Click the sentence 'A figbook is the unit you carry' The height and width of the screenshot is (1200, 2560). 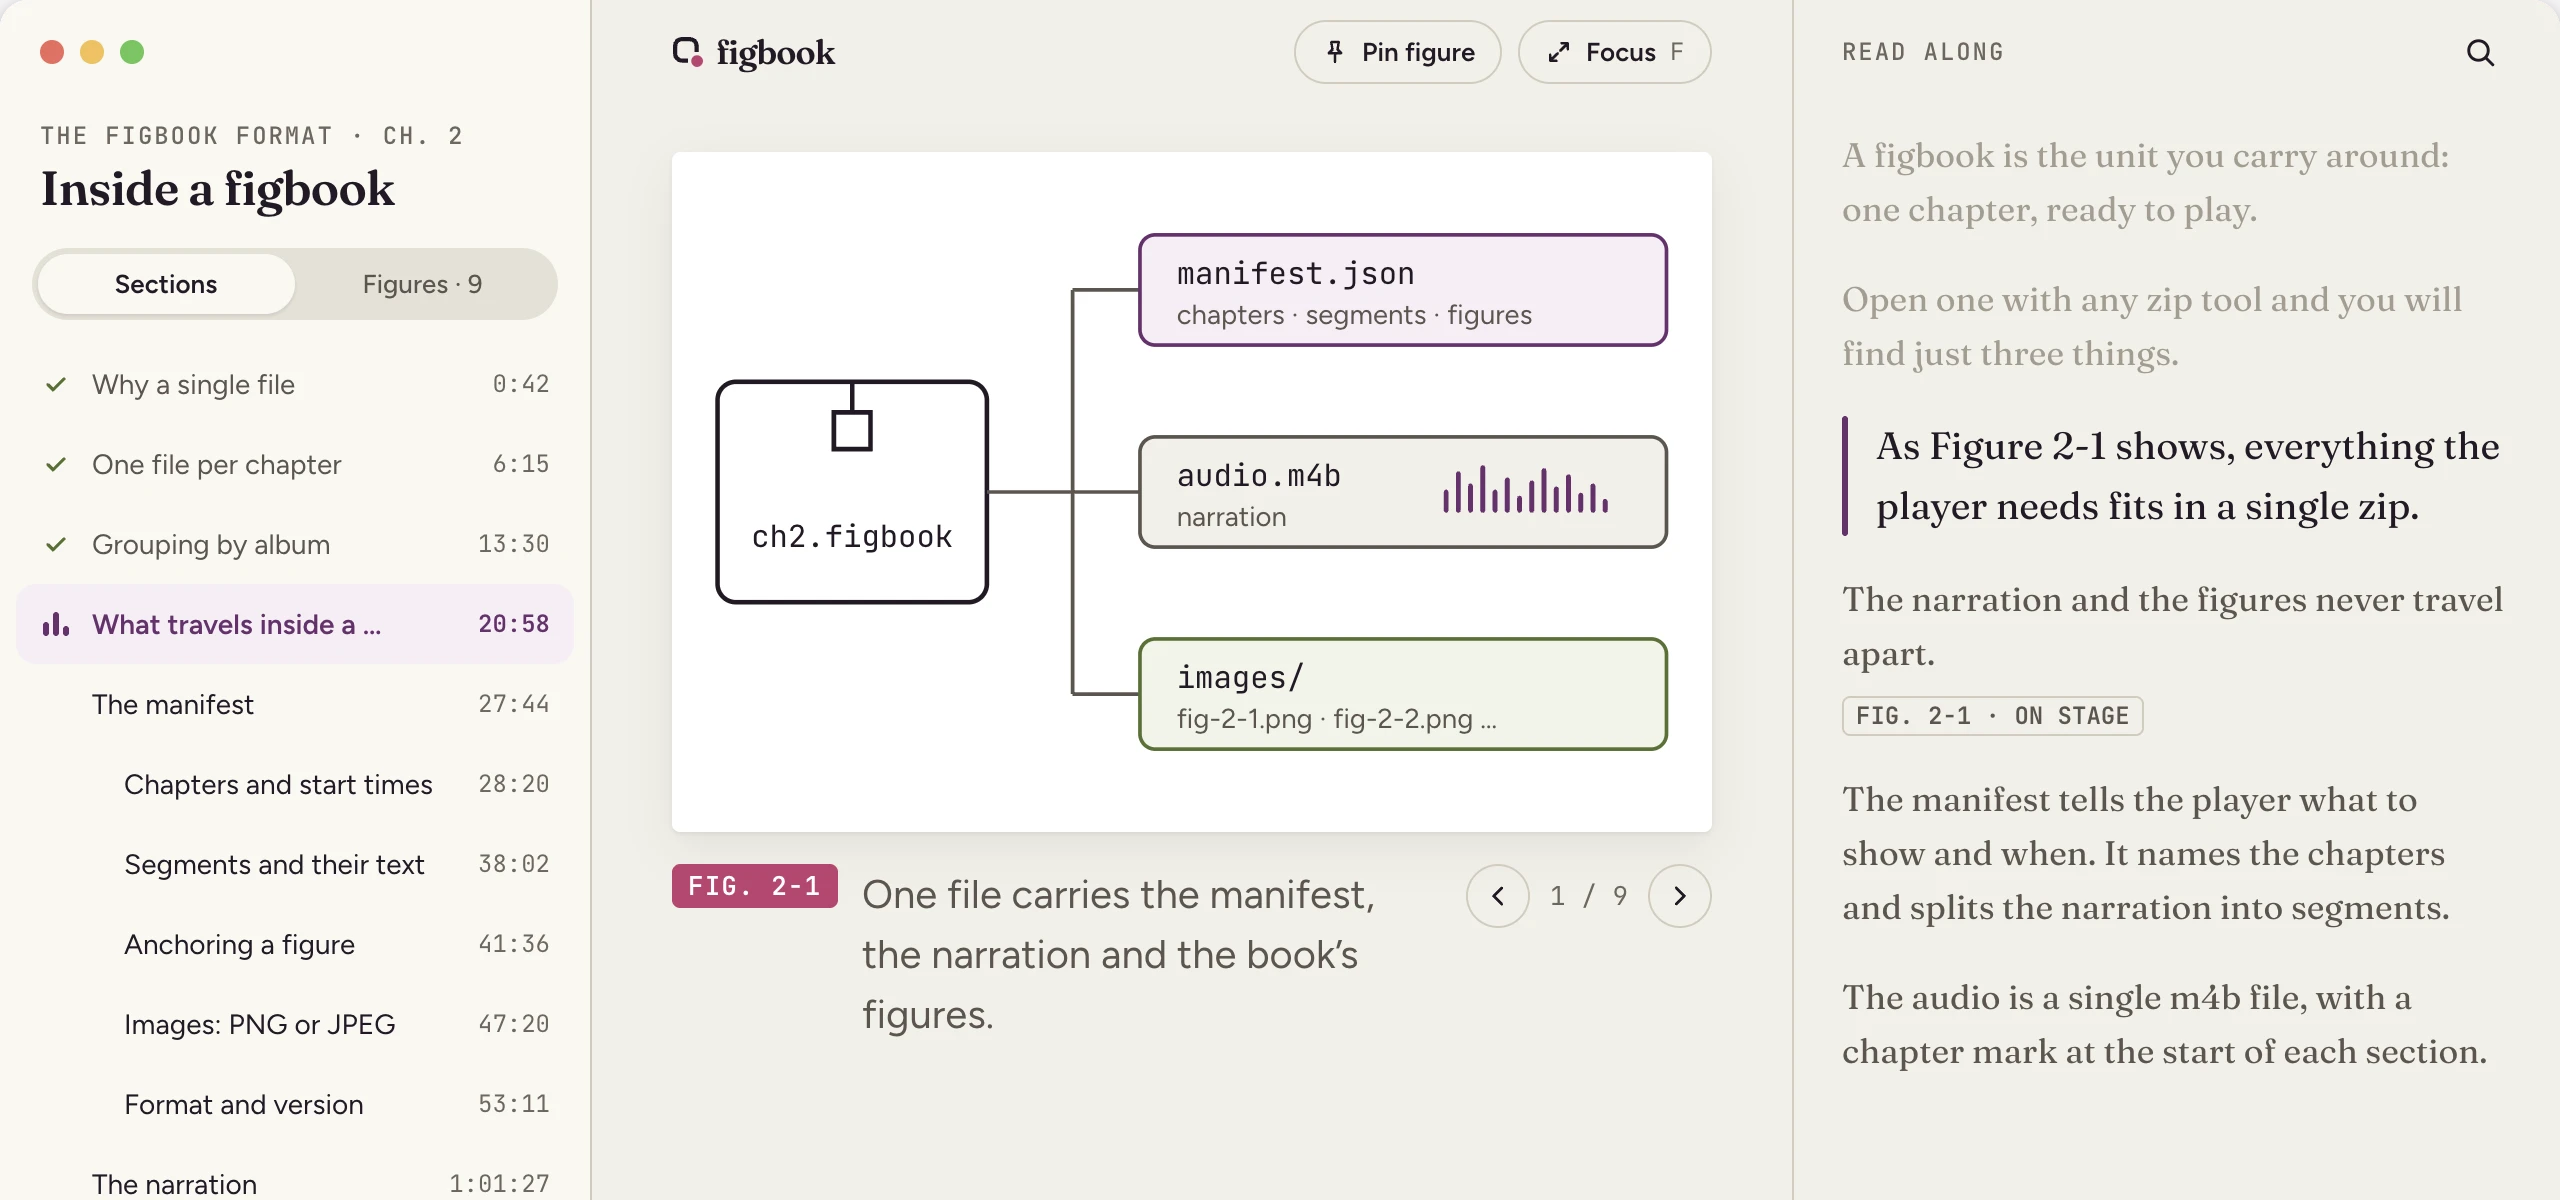[2146, 182]
